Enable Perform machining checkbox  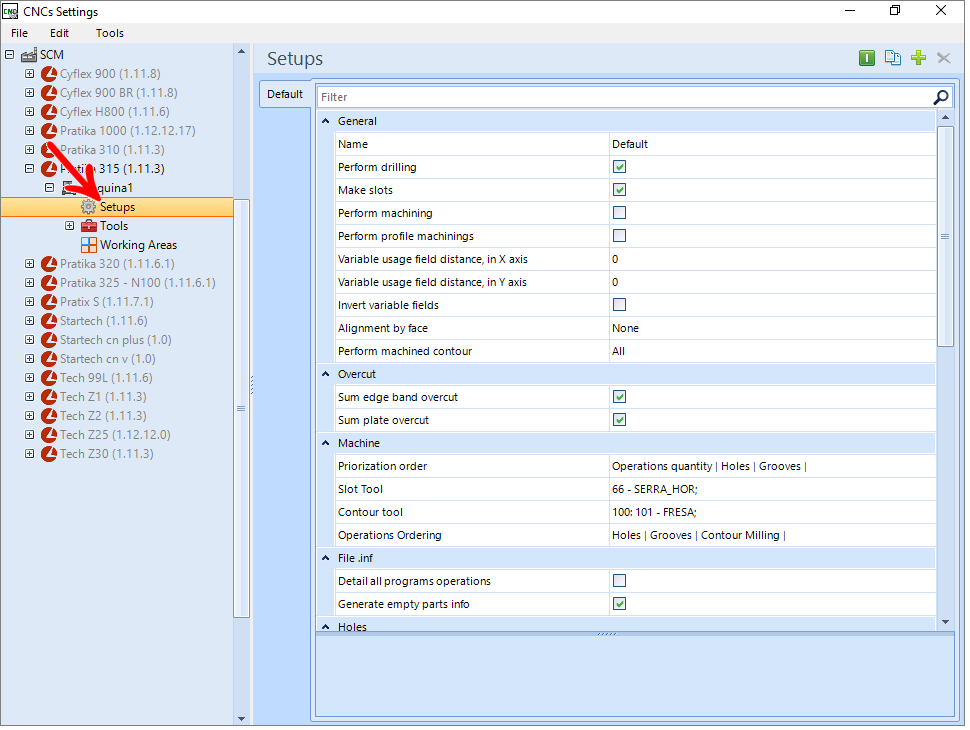click(x=619, y=213)
